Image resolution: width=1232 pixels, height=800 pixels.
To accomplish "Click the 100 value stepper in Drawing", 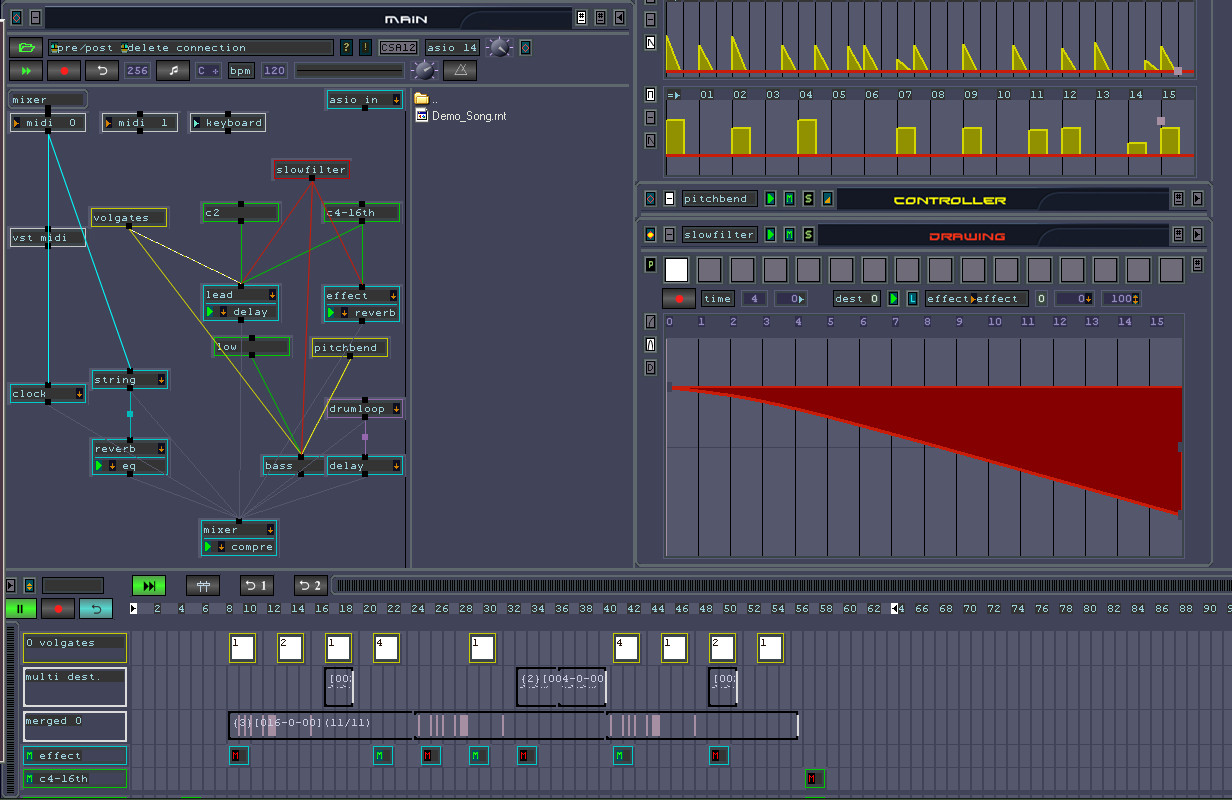I will tap(1122, 299).
